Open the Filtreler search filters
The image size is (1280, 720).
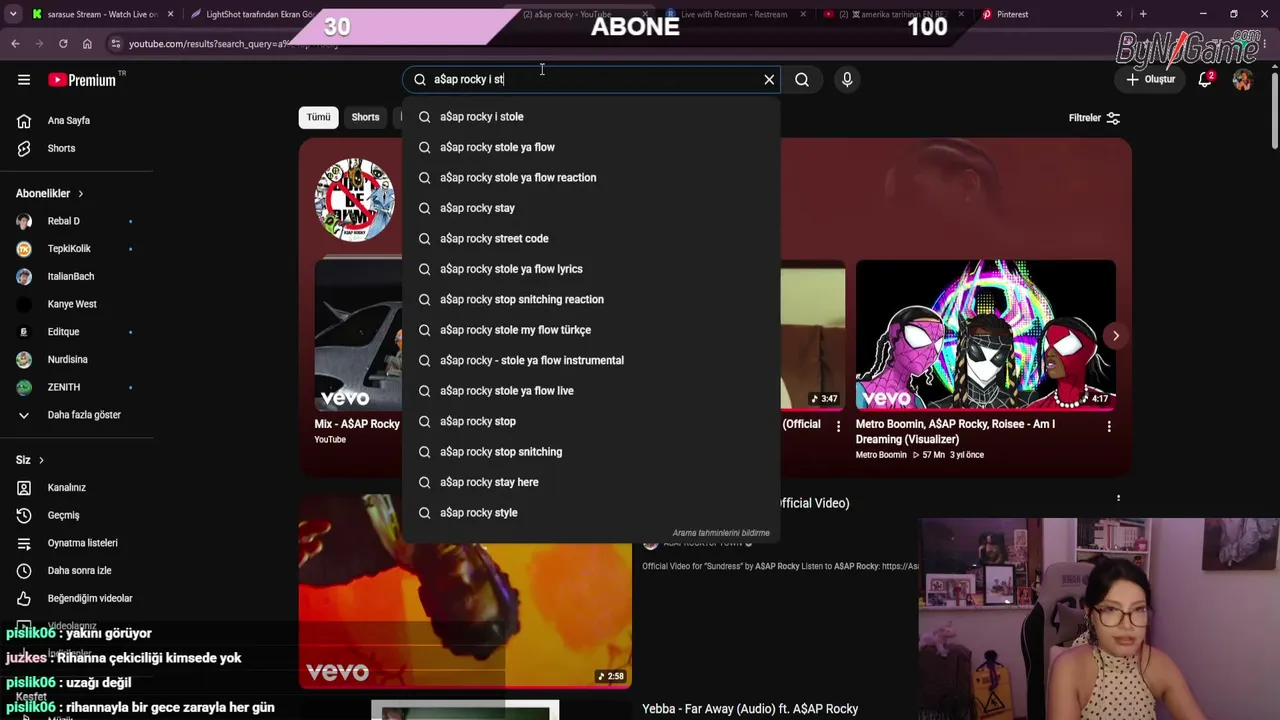pos(1094,118)
